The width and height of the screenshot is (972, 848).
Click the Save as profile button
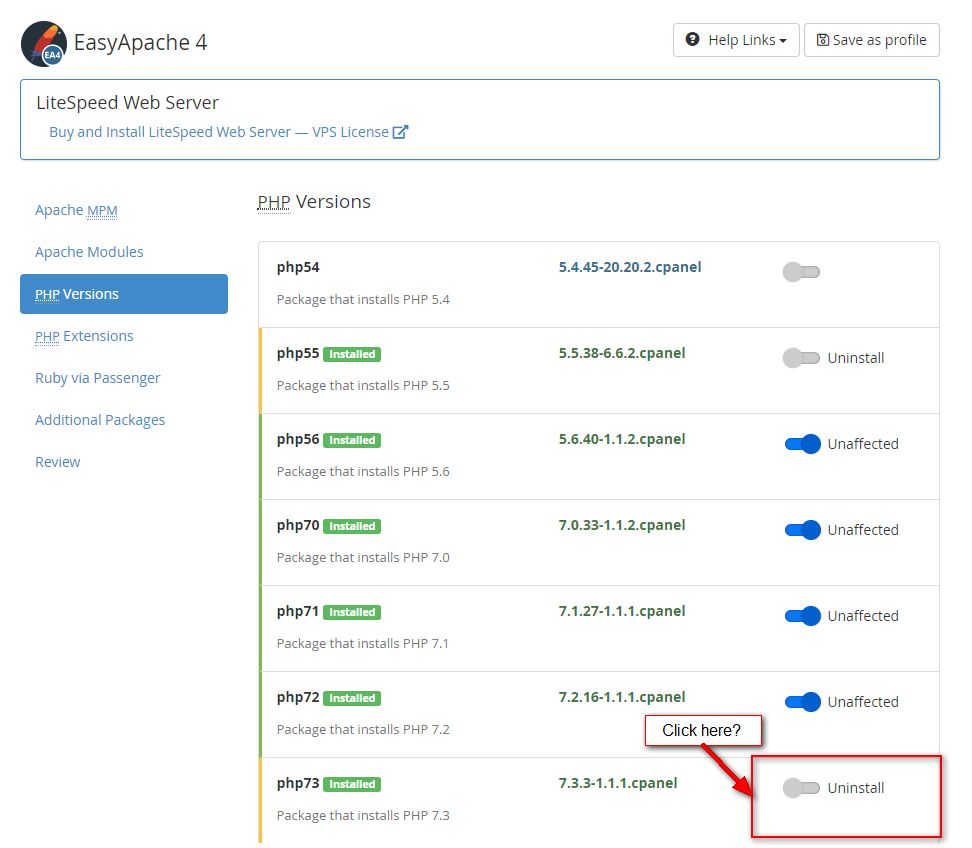tap(872, 40)
